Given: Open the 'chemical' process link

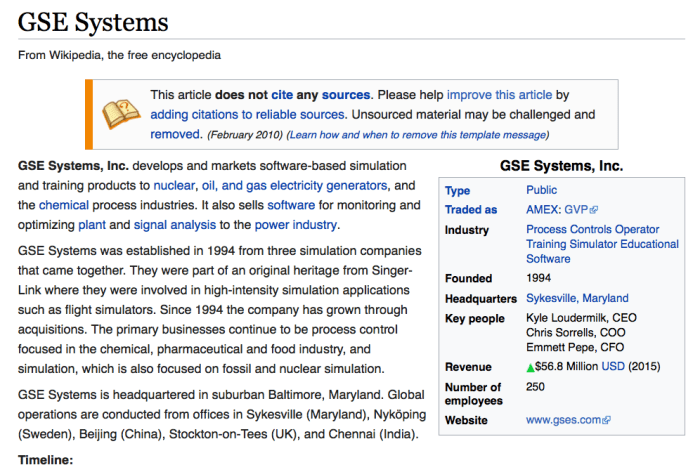Looking at the screenshot, I should (x=65, y=205).
